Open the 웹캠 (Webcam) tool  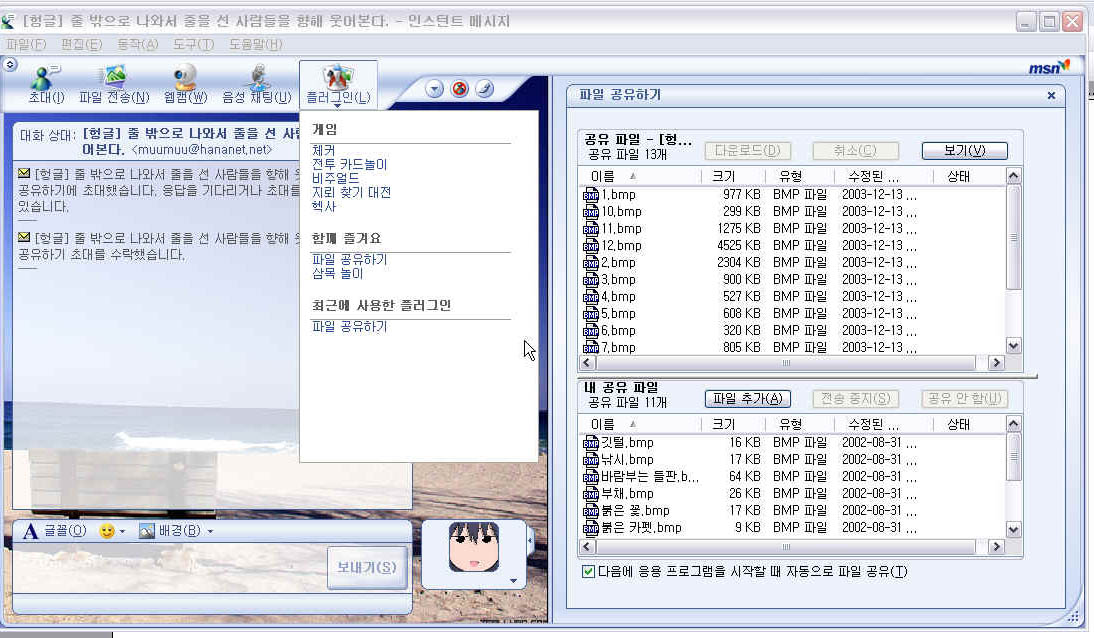[185, 84]
